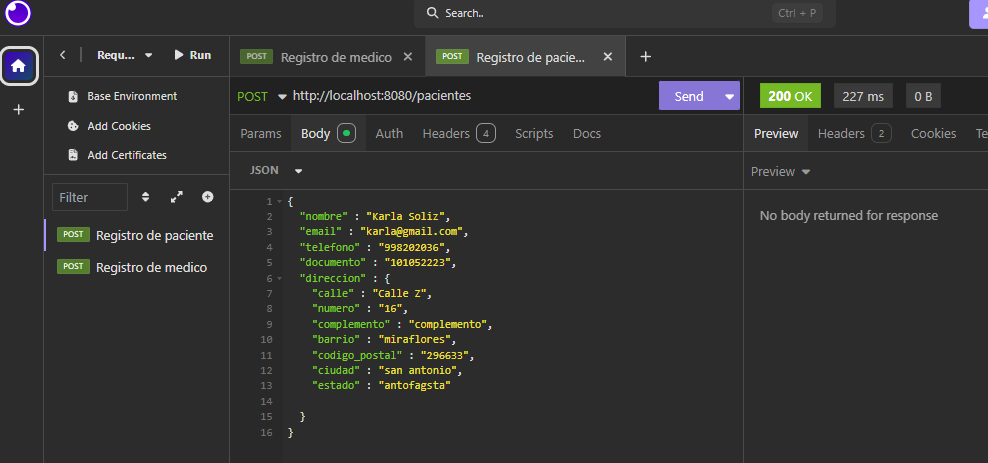Open a new request tab with plus
This screenshot has height=463, width=988.
(645, 57)
